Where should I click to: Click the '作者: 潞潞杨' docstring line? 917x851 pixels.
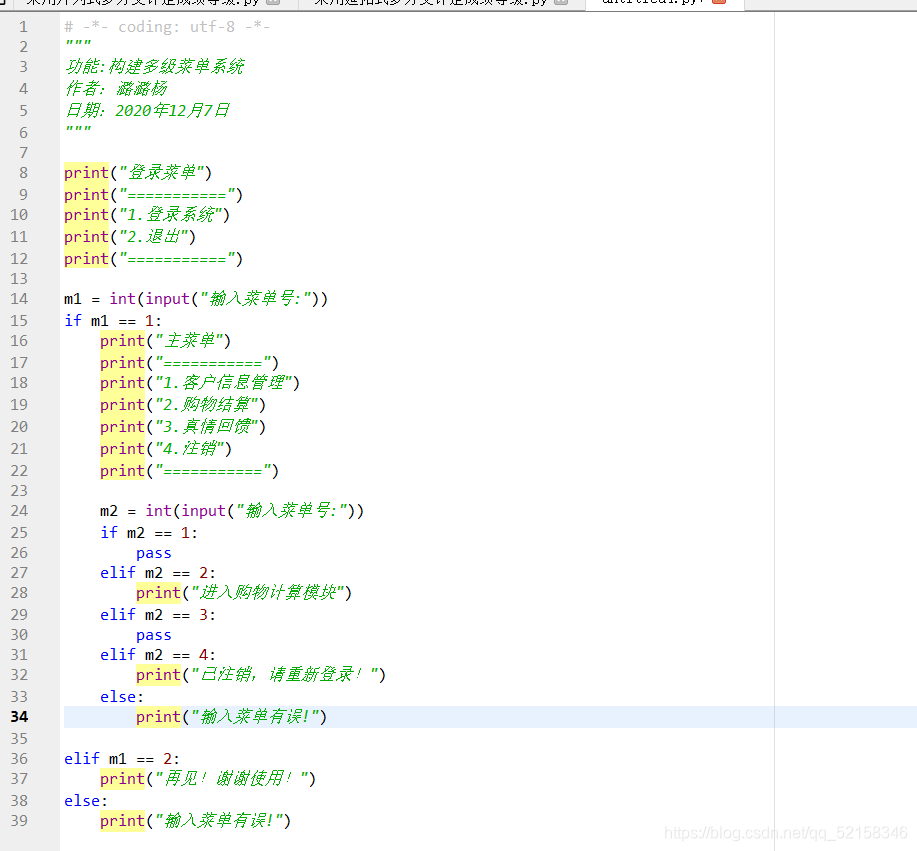[116, 88]
